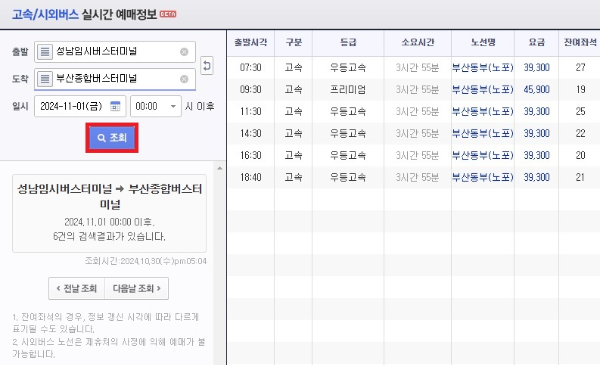This screenshot has height=365, width=600.
Task: Click the date field 2024-11-01(금)
Action: 80,106
